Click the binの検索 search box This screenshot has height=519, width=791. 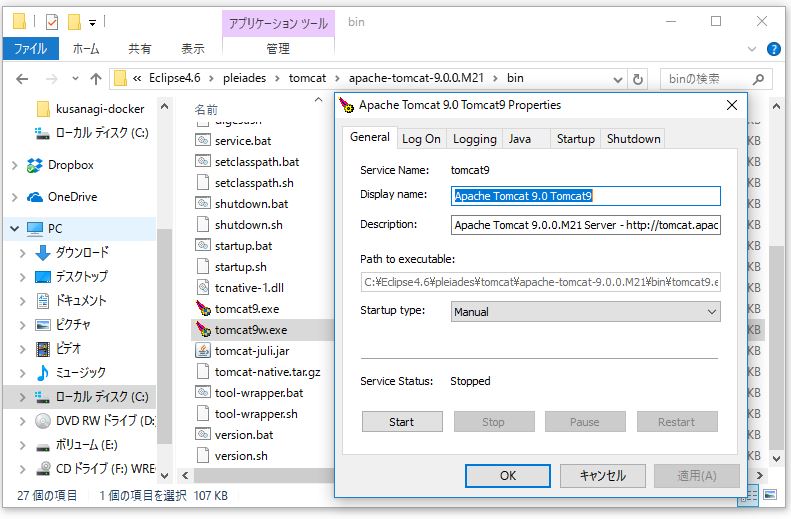pyautogui.click(x=716, y=79)
